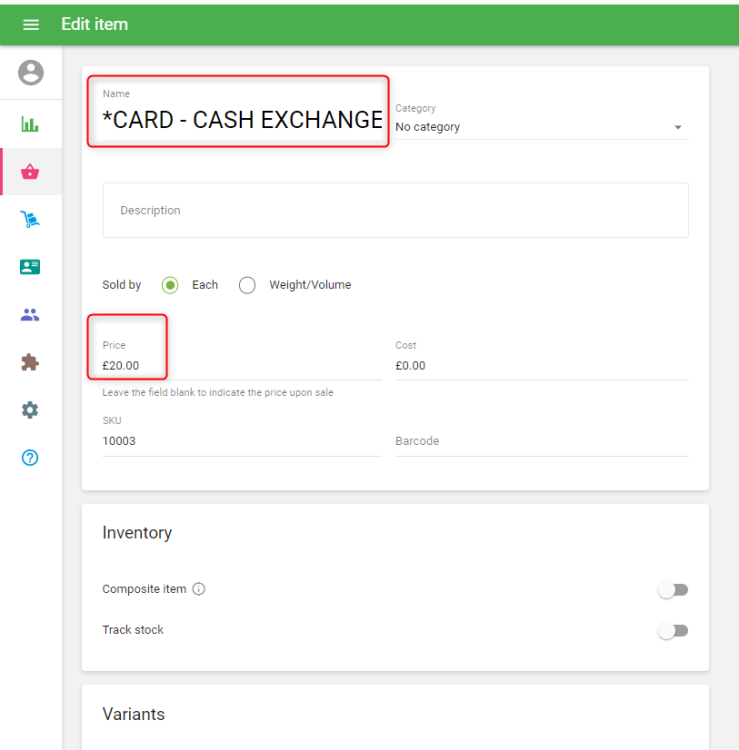Open the Settings gear icon
The height and width of the screenshot is (750, 739).
point(30,410)
